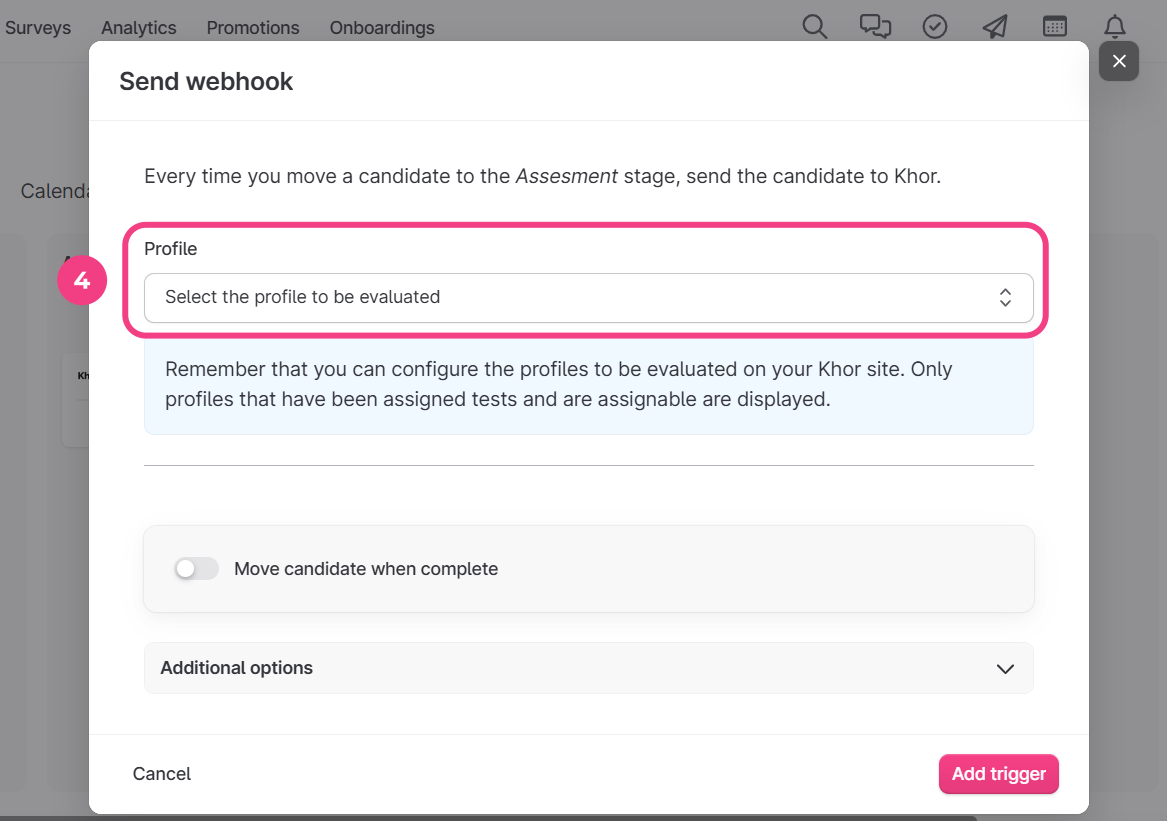
Task: Navigate to Onboardings
Action: coord(382,28)
